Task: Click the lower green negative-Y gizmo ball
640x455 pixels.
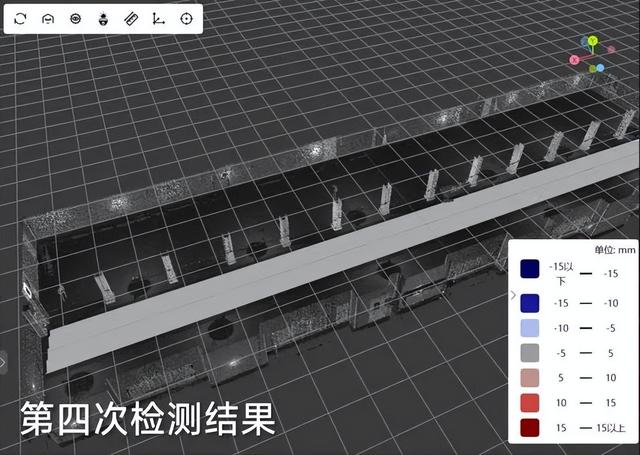Action: [592, 69]
